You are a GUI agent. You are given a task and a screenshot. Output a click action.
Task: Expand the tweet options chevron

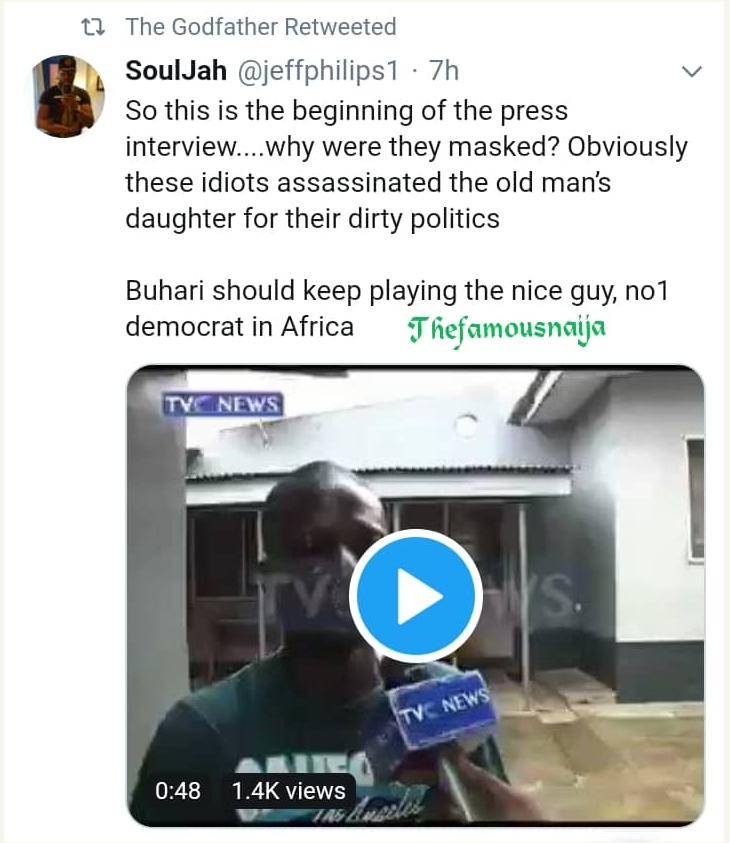point(691,72)
